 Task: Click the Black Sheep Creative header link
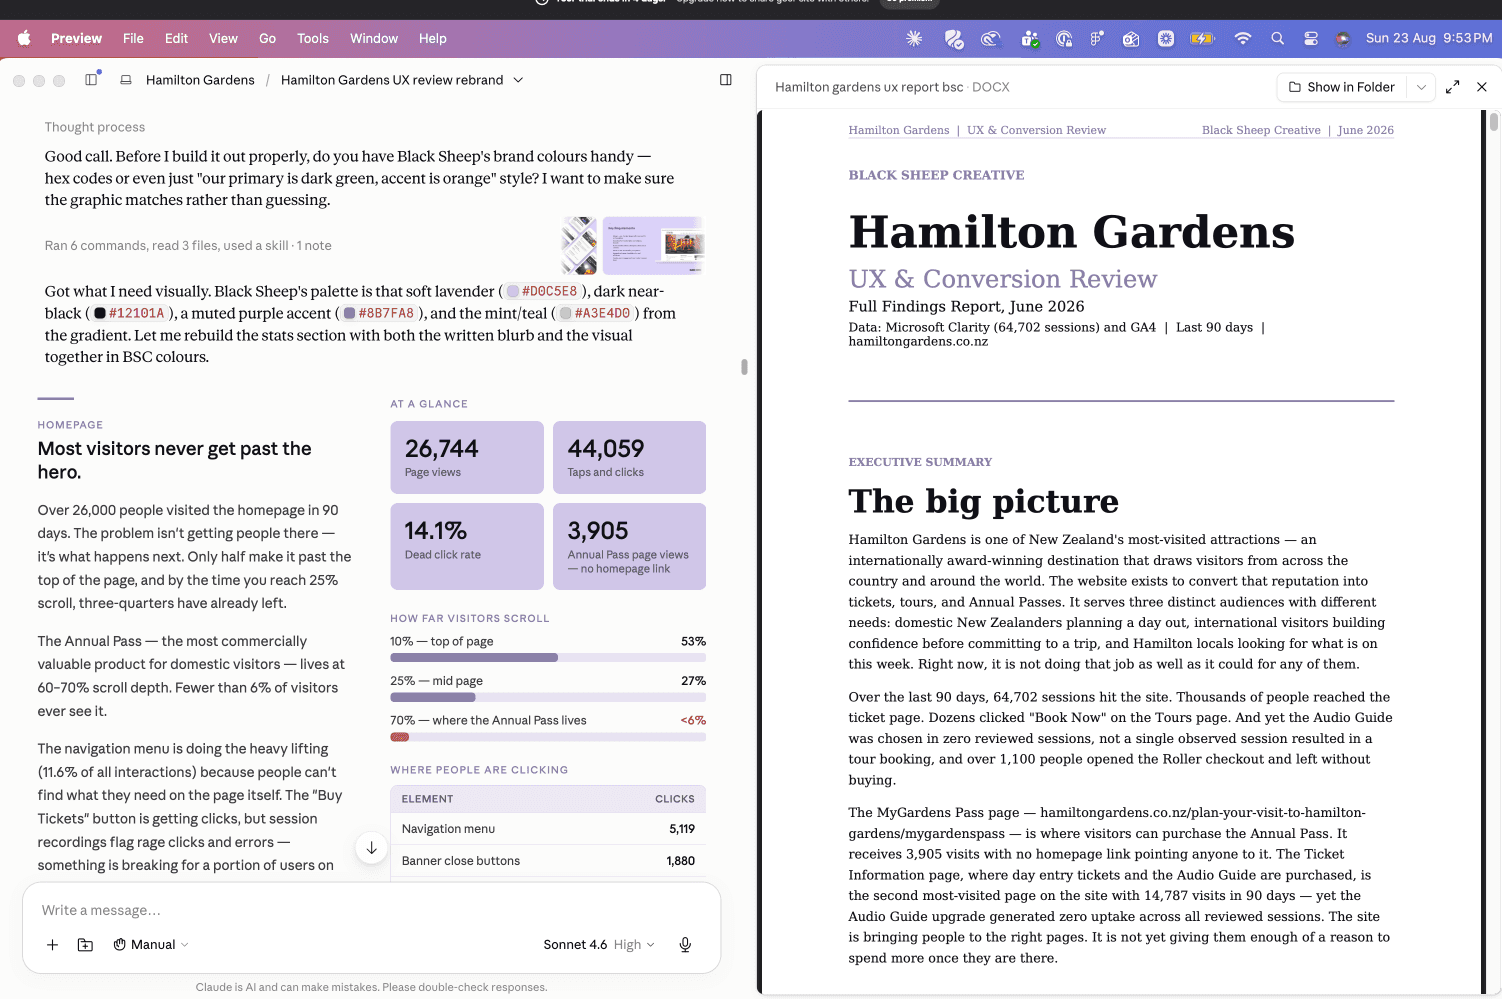point(1261,130)
